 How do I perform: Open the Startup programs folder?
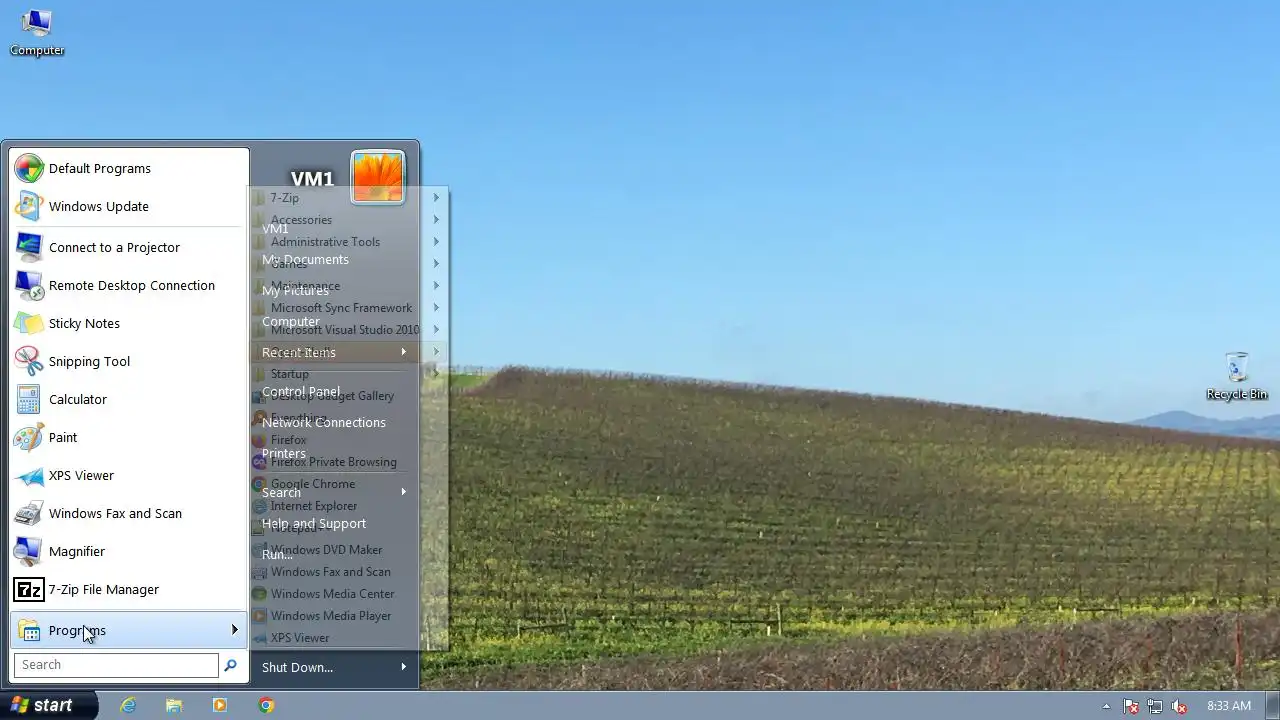click(348, 374)
